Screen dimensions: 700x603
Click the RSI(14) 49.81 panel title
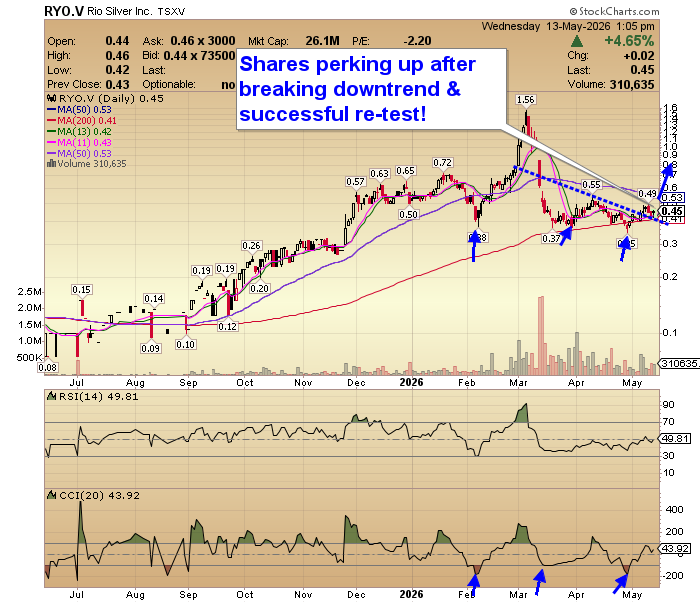pos(93,396)
